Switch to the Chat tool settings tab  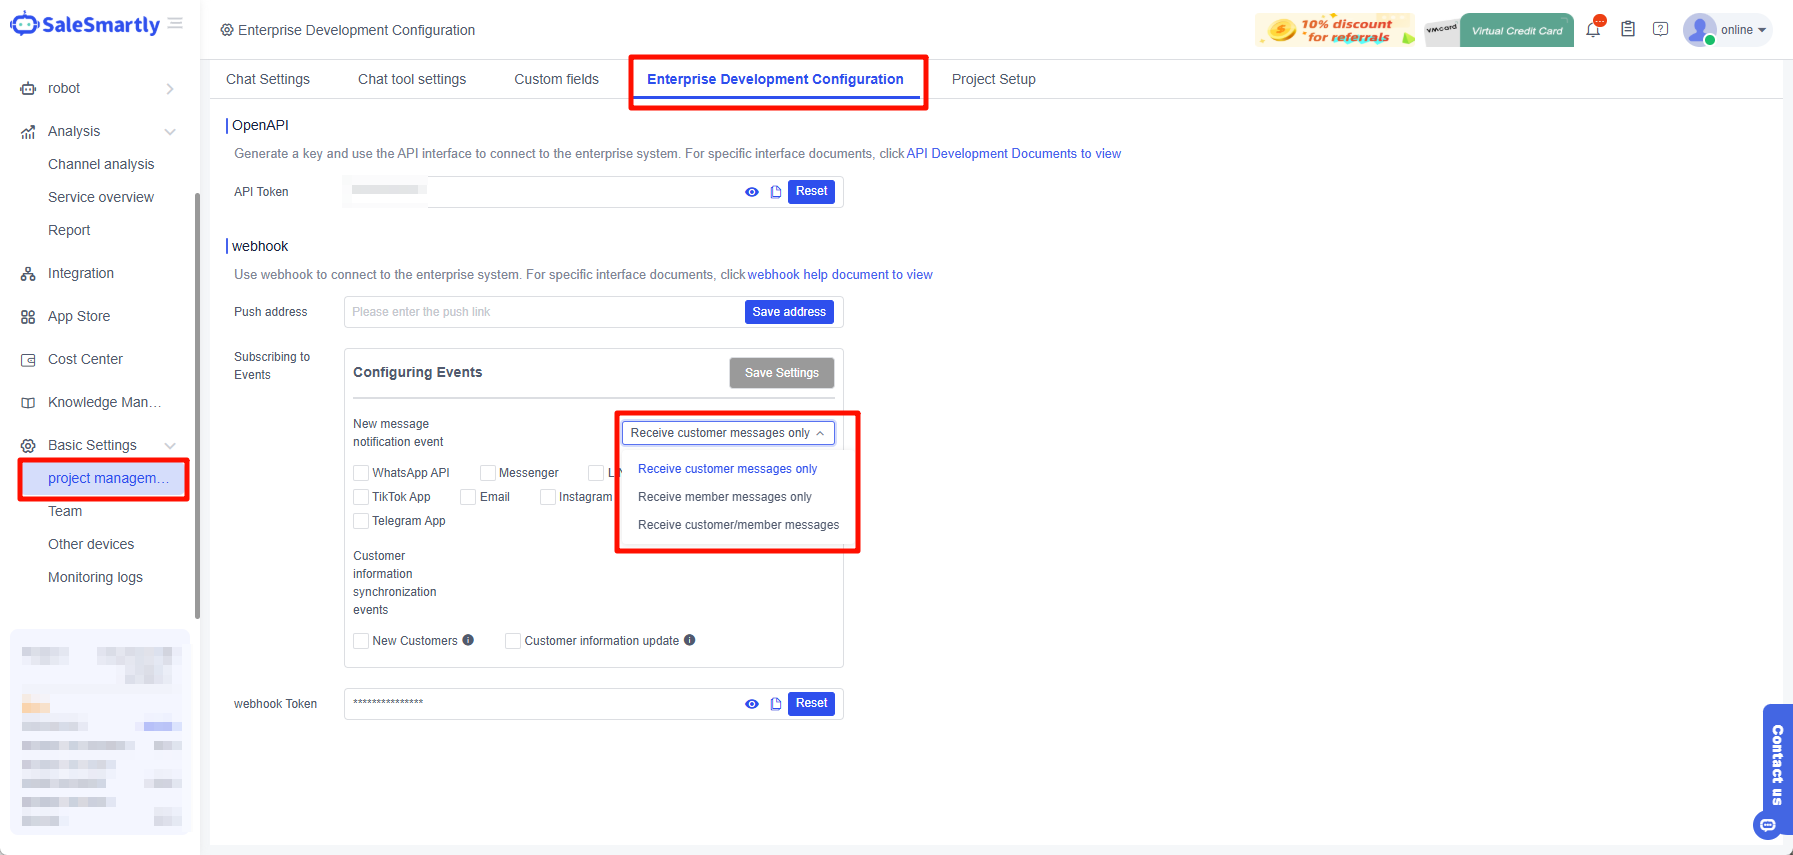(412, 79)
